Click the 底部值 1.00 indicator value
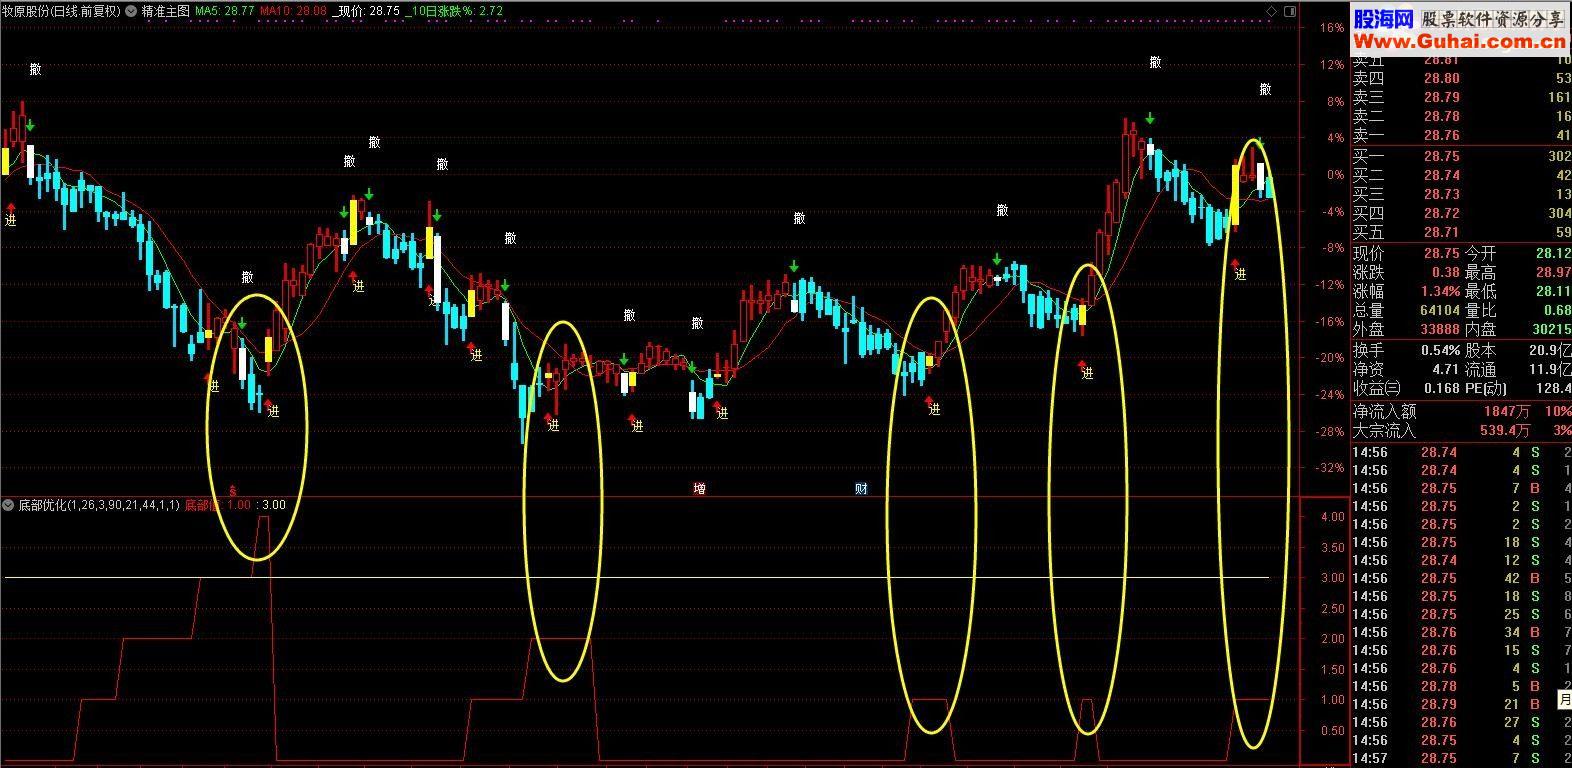Viewport: 1572px width, 768px height. coord(219,505)
